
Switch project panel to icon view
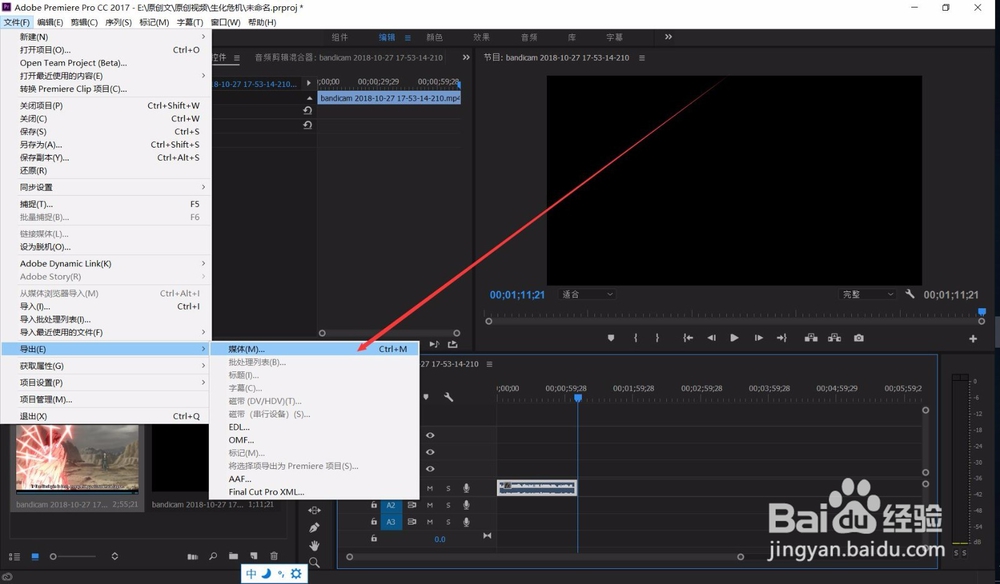(35, 557)
